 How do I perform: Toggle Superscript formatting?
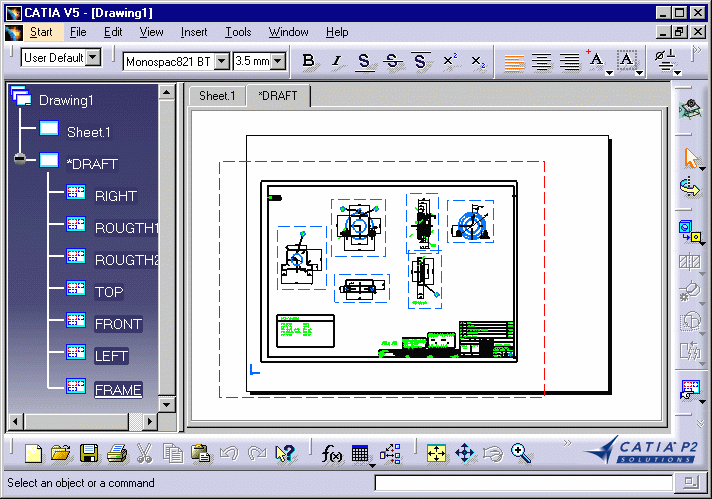449,61
